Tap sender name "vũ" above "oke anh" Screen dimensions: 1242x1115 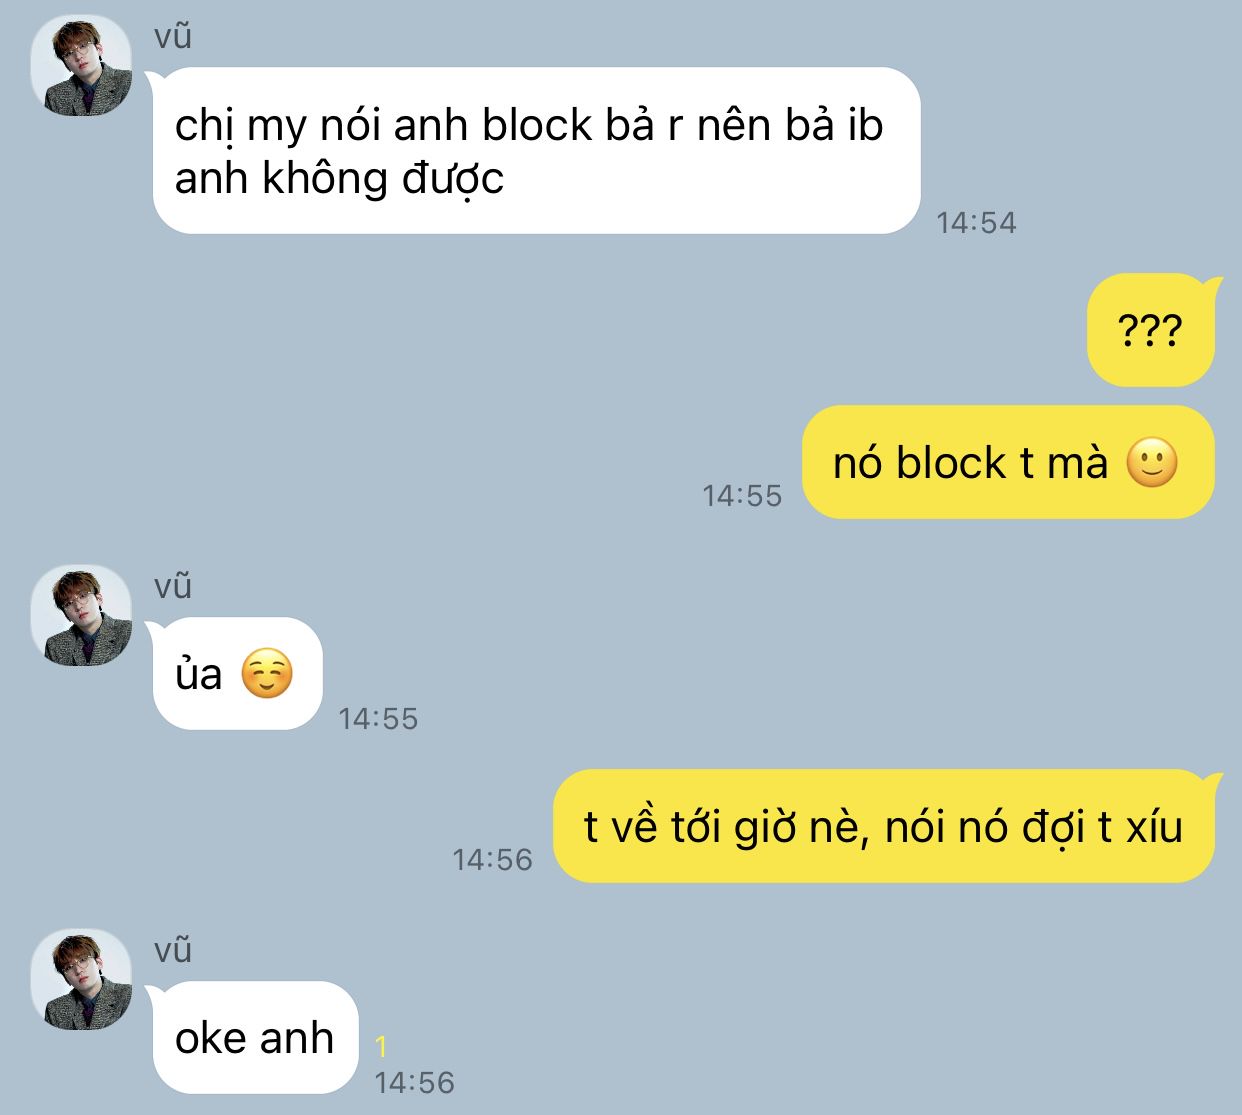[x=173, y=951]
